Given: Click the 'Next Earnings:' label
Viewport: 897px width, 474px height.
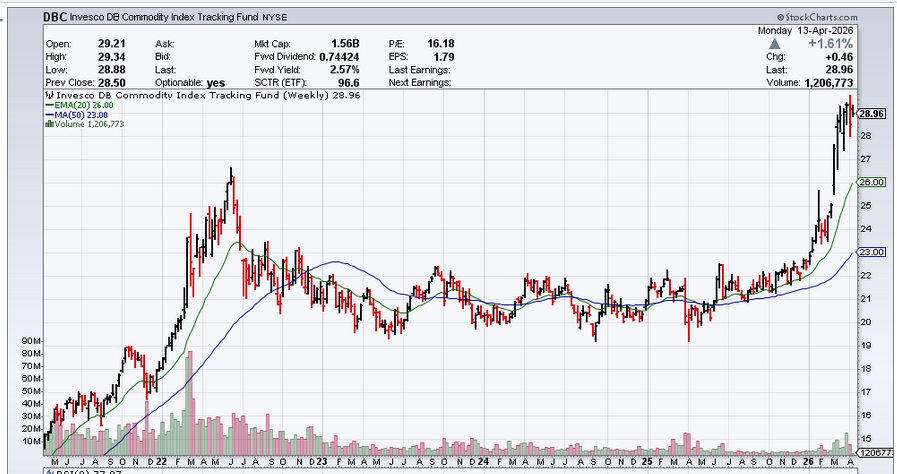Looking at the screenshot, I should pyautogui.click(x=420, y=83).
